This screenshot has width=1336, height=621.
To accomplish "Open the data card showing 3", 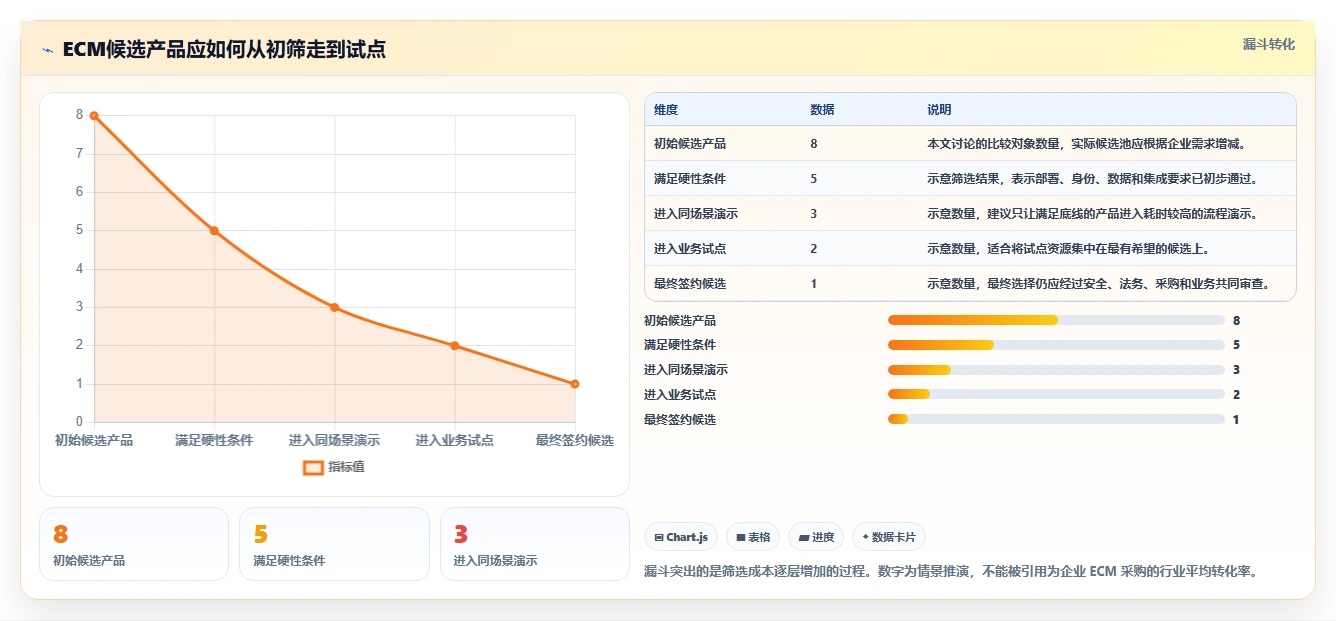I will [x=535, y=544].
